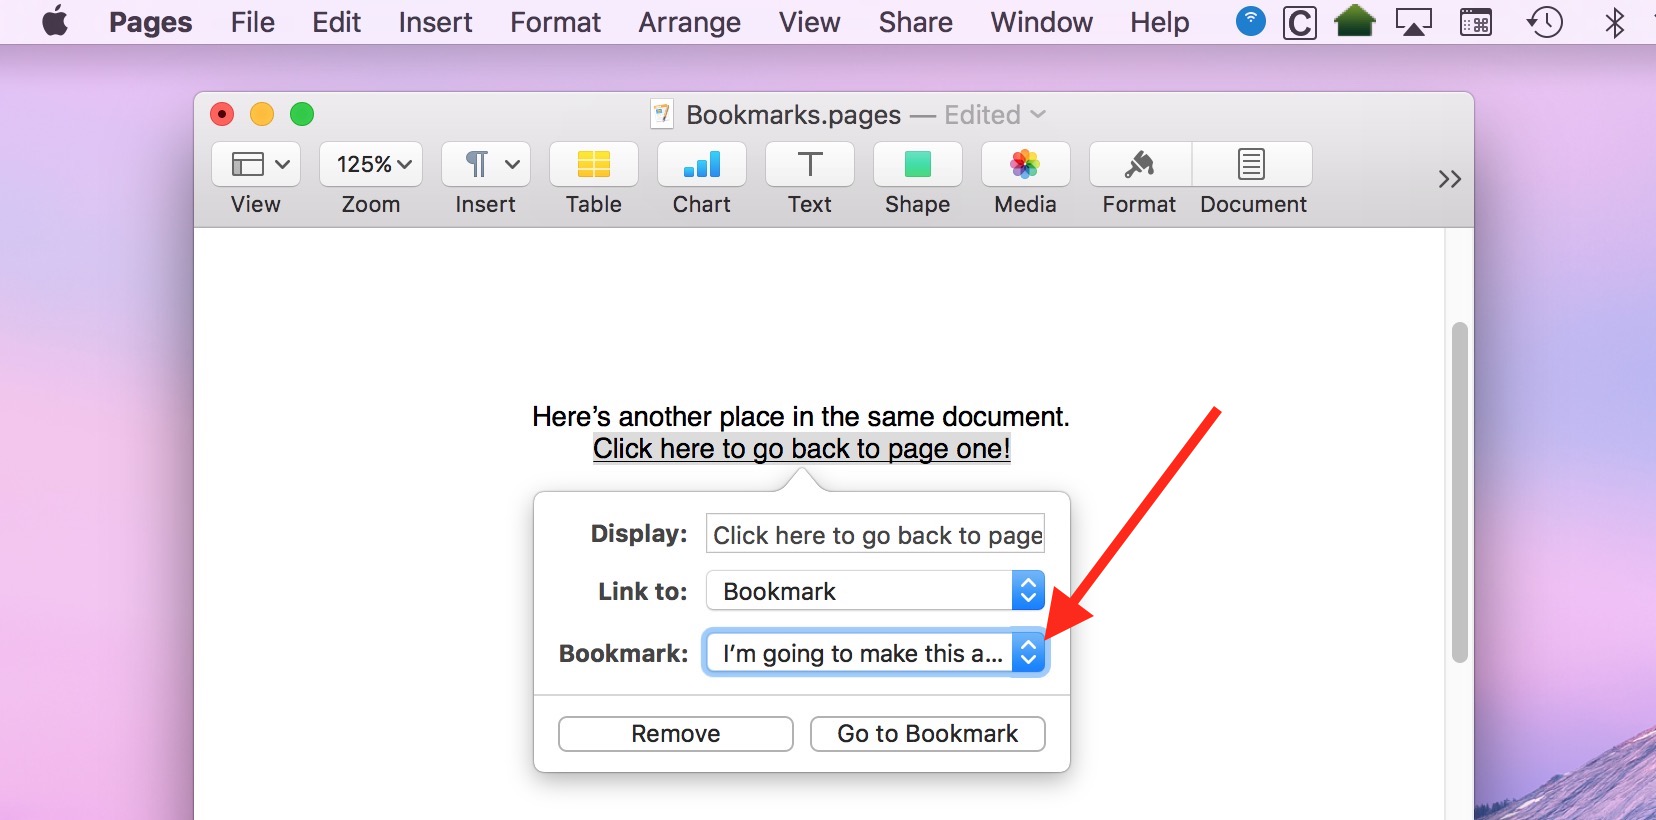Click the document vertical scrollbar thumb
This screenshot has width=1656, height=820.
pyautogui.click(x=1460, y=492)
